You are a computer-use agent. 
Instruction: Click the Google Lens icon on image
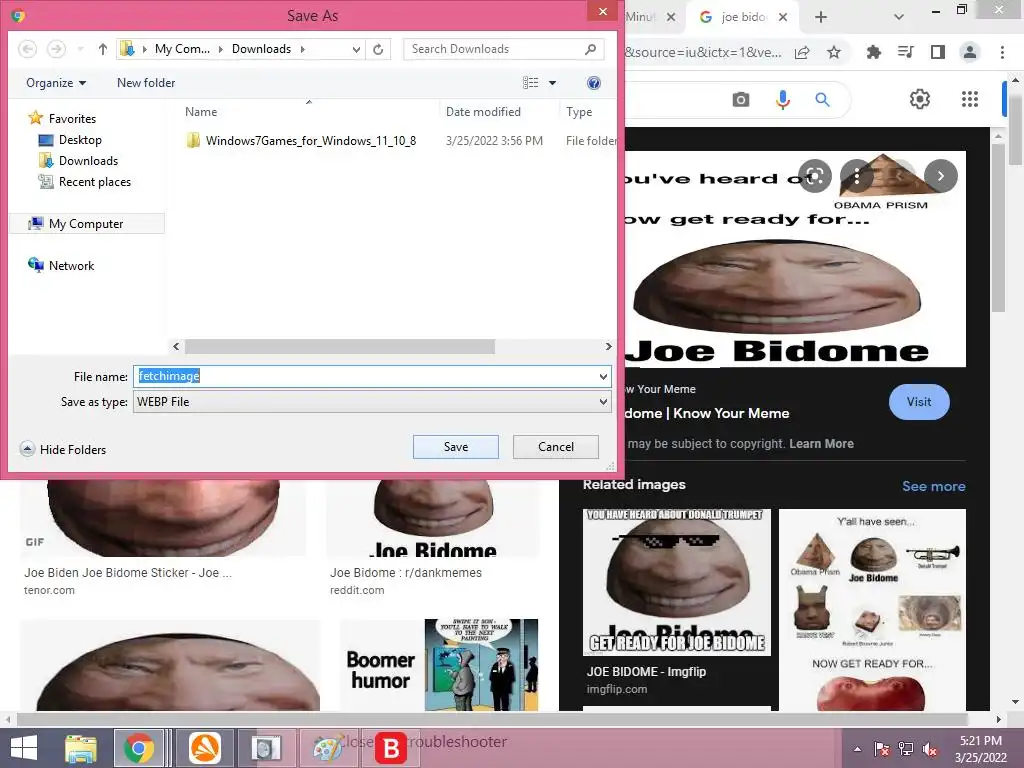coord(814,176)
